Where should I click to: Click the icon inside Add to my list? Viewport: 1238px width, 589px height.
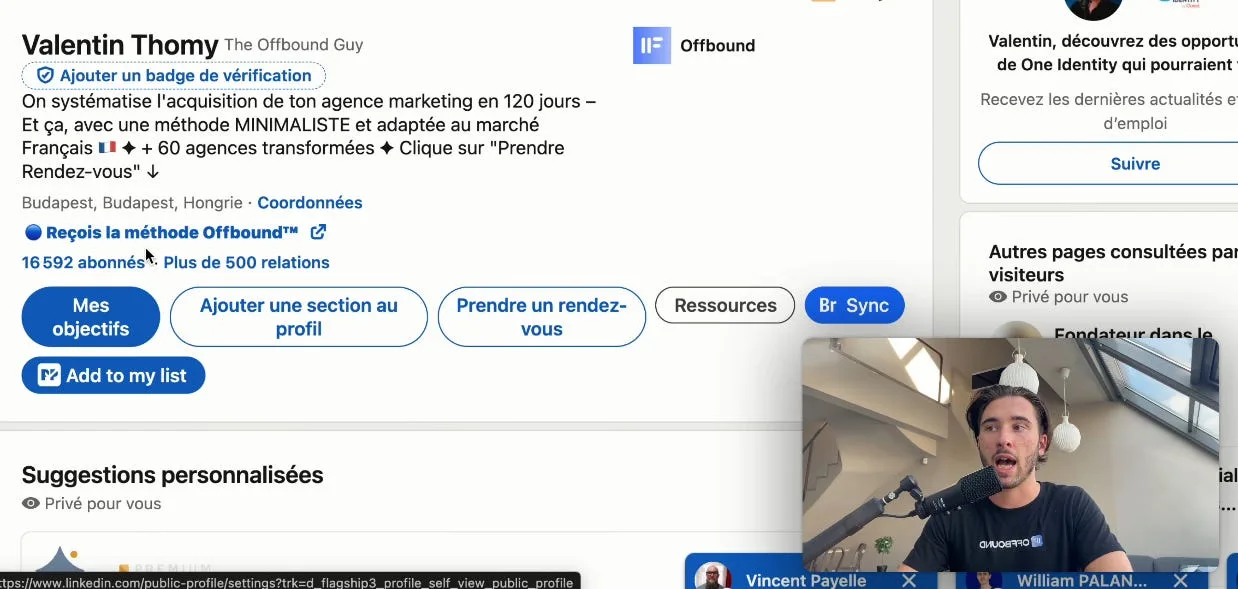point(49,376)
